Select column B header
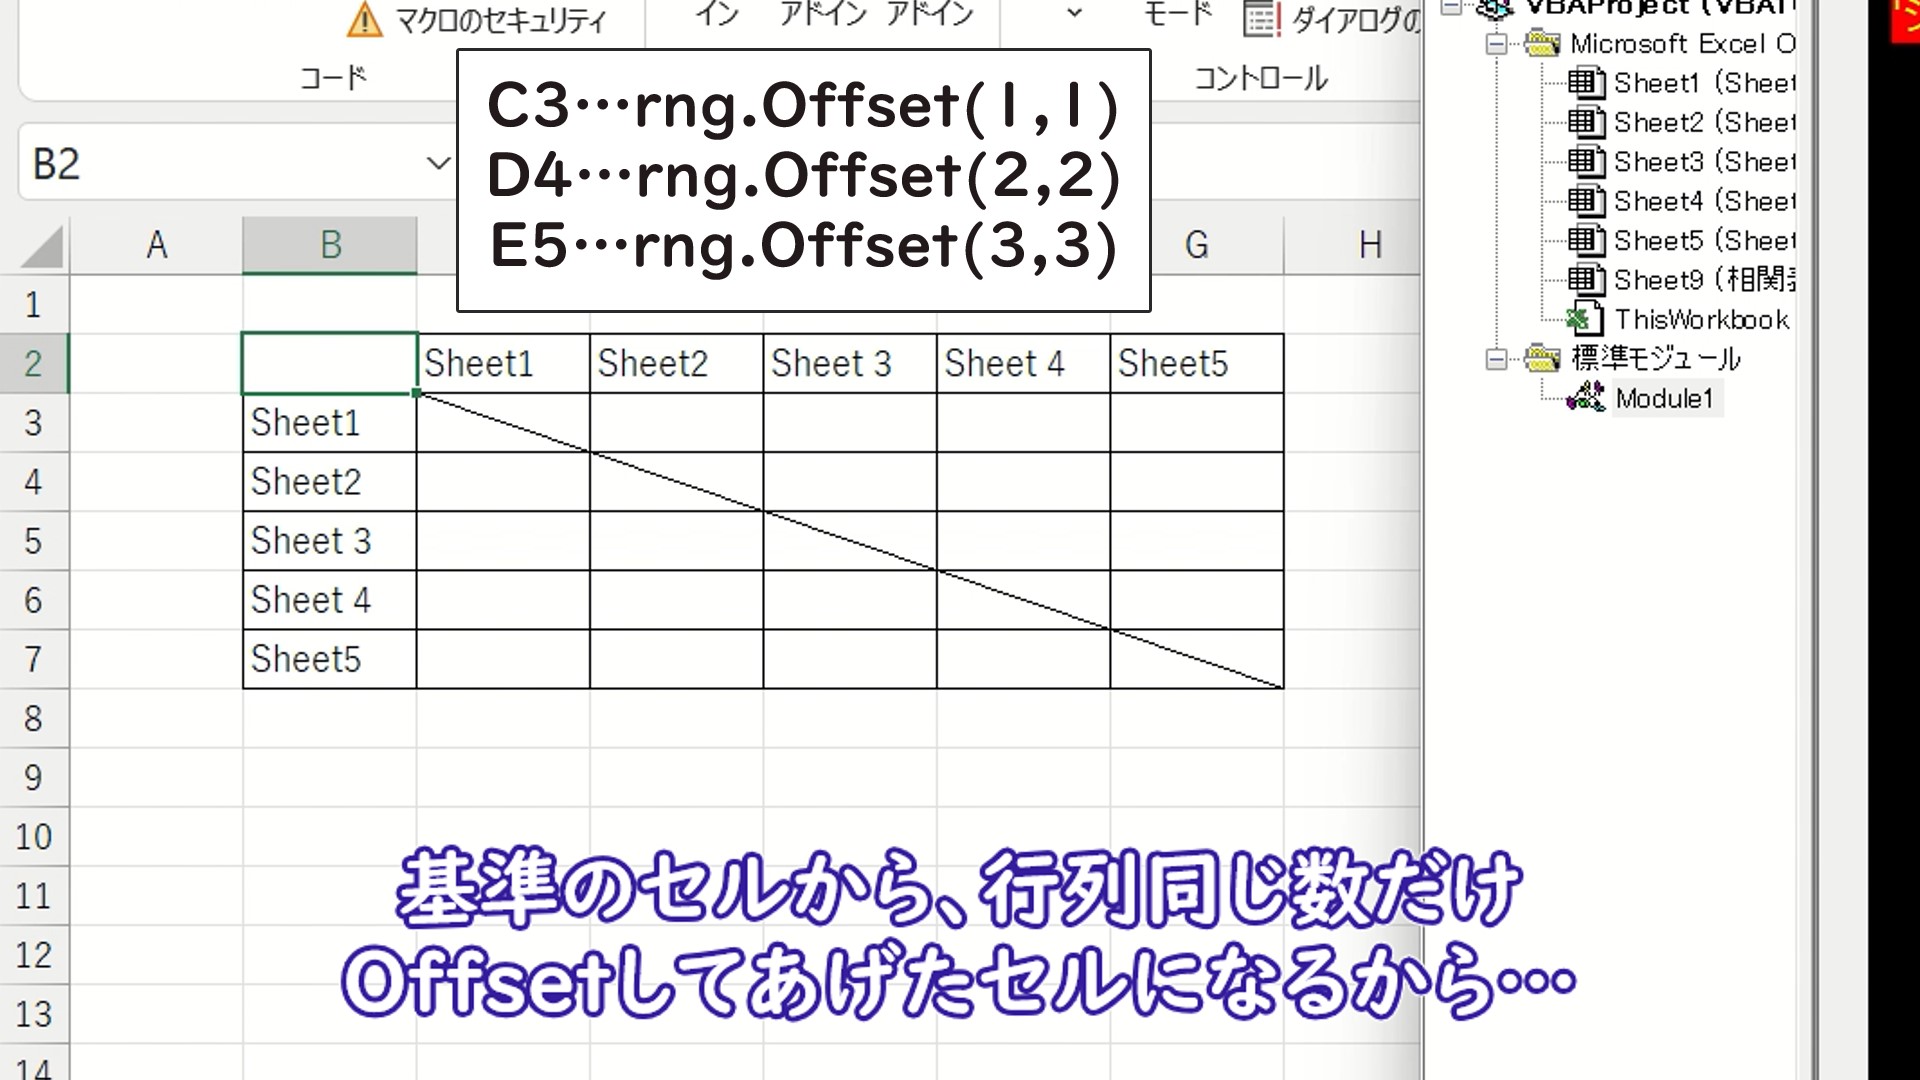 [330, 245]
